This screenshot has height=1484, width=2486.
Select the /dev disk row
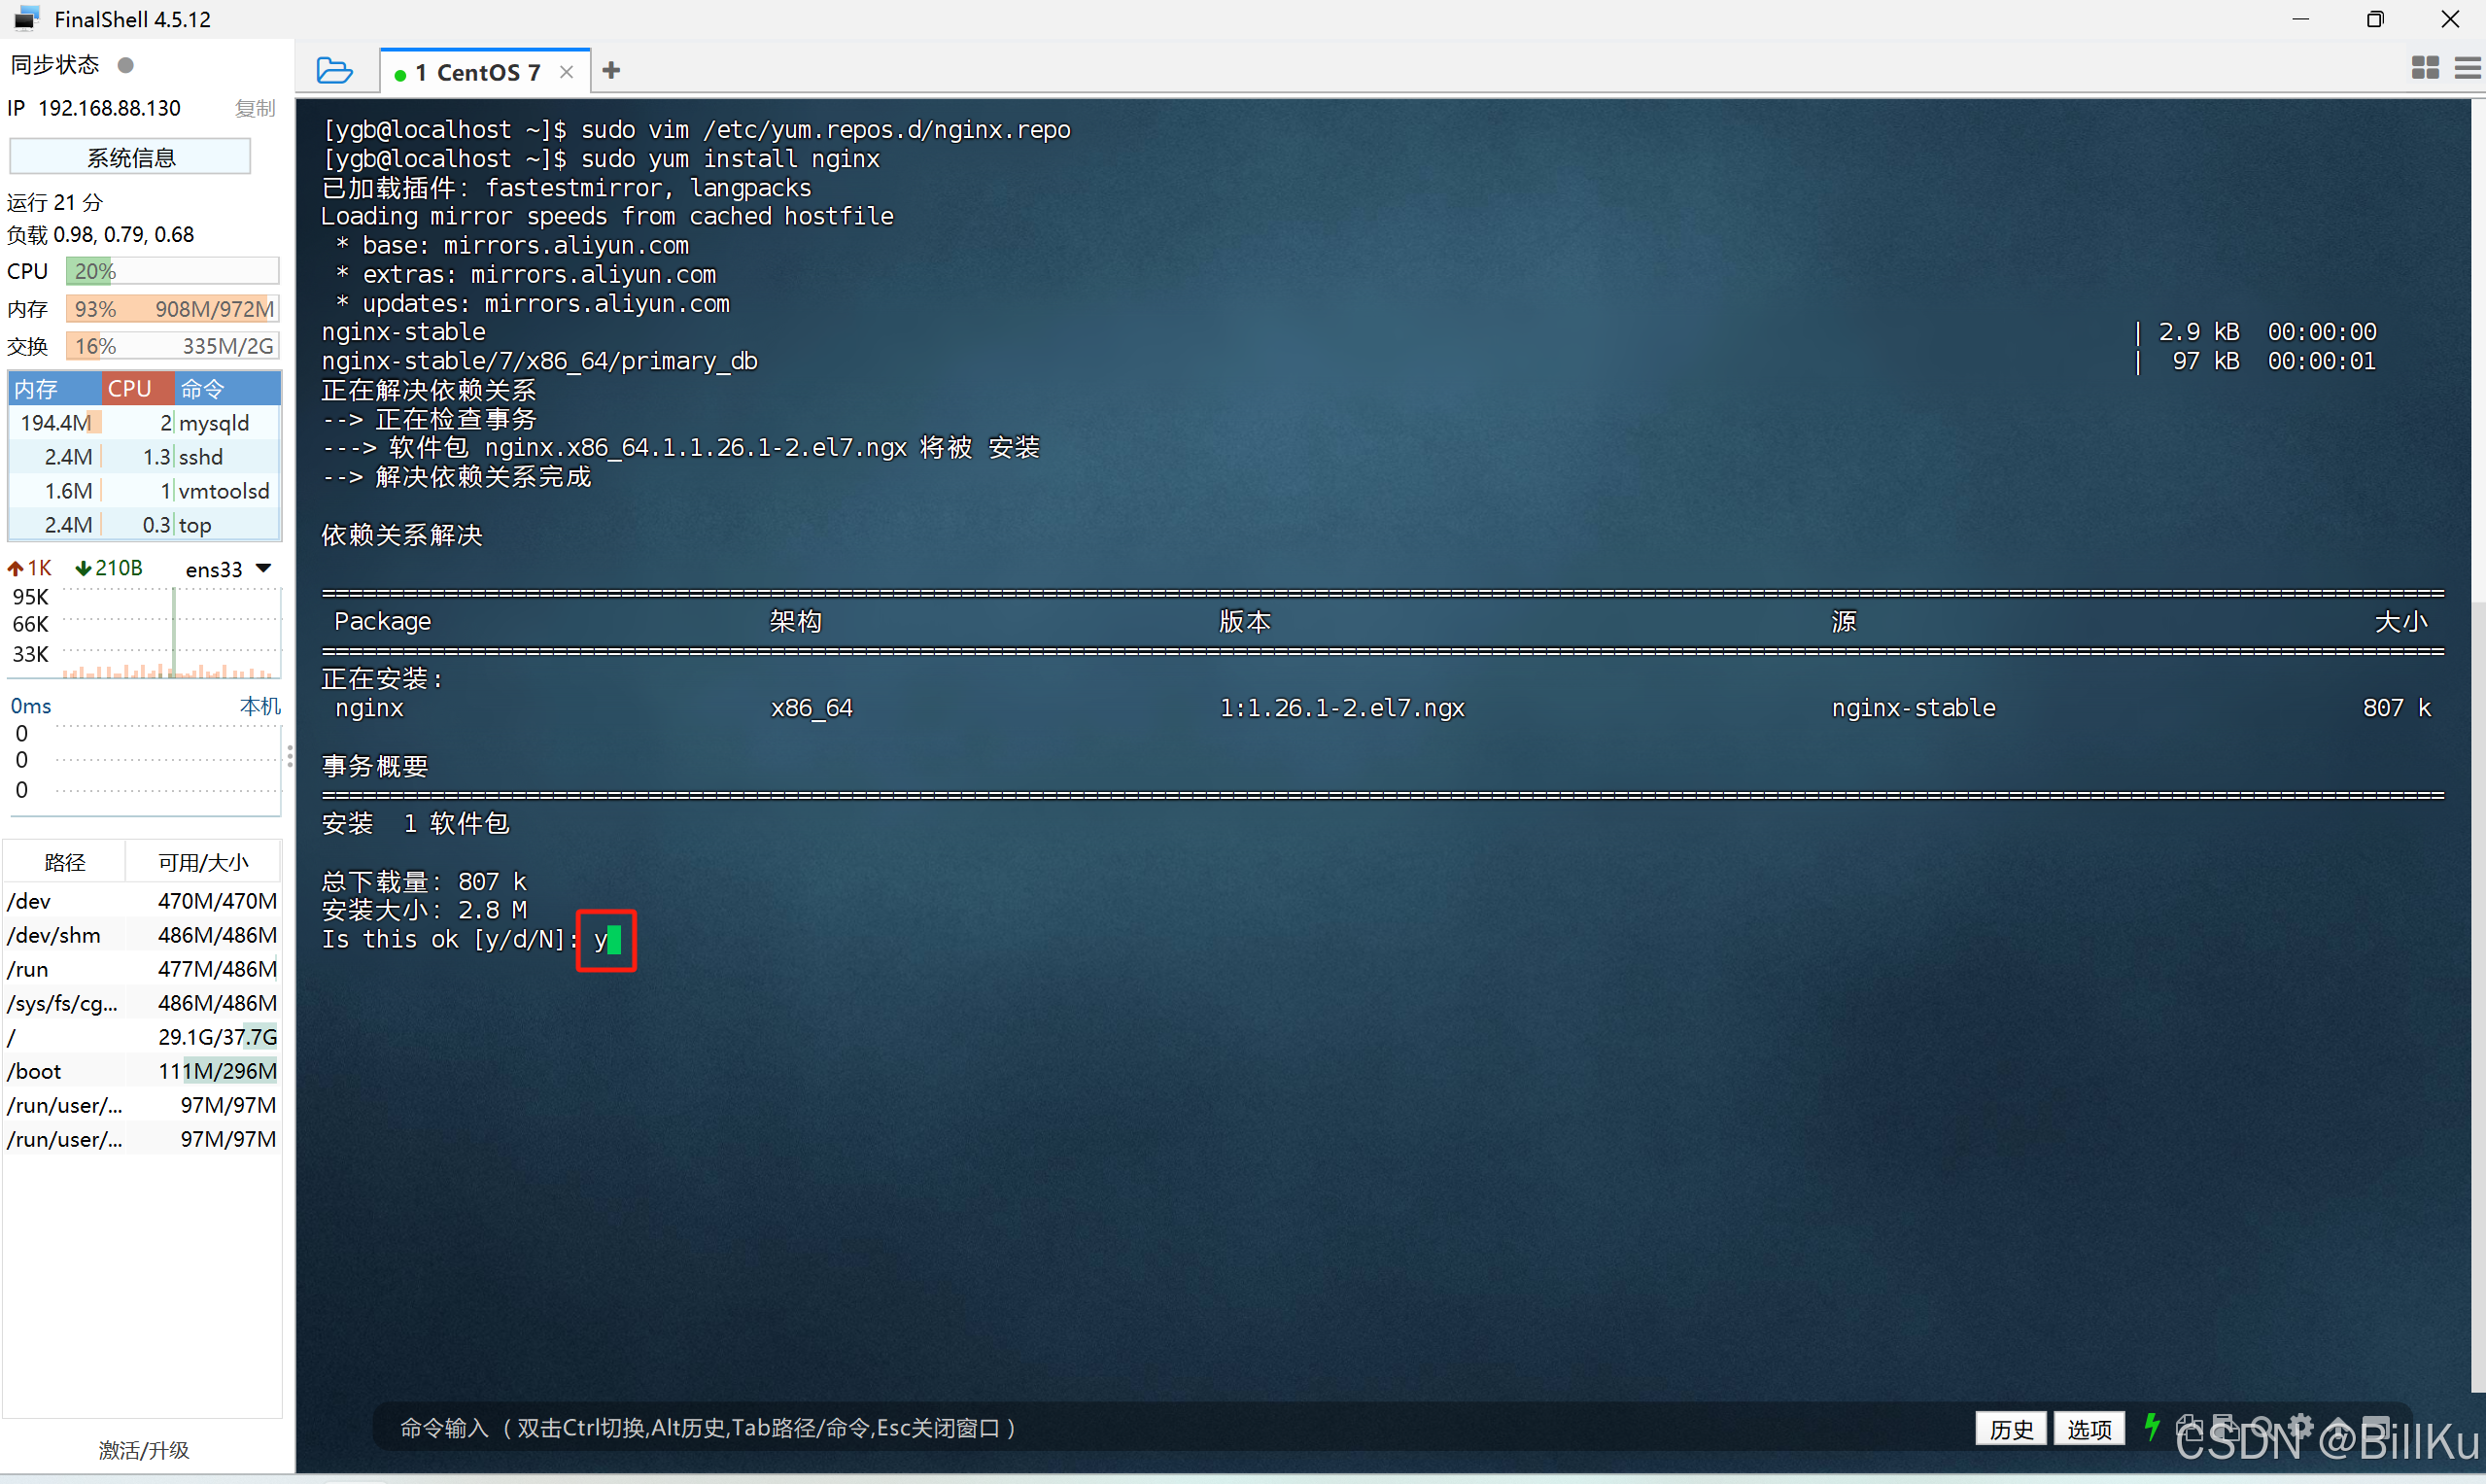pos(142,901)
